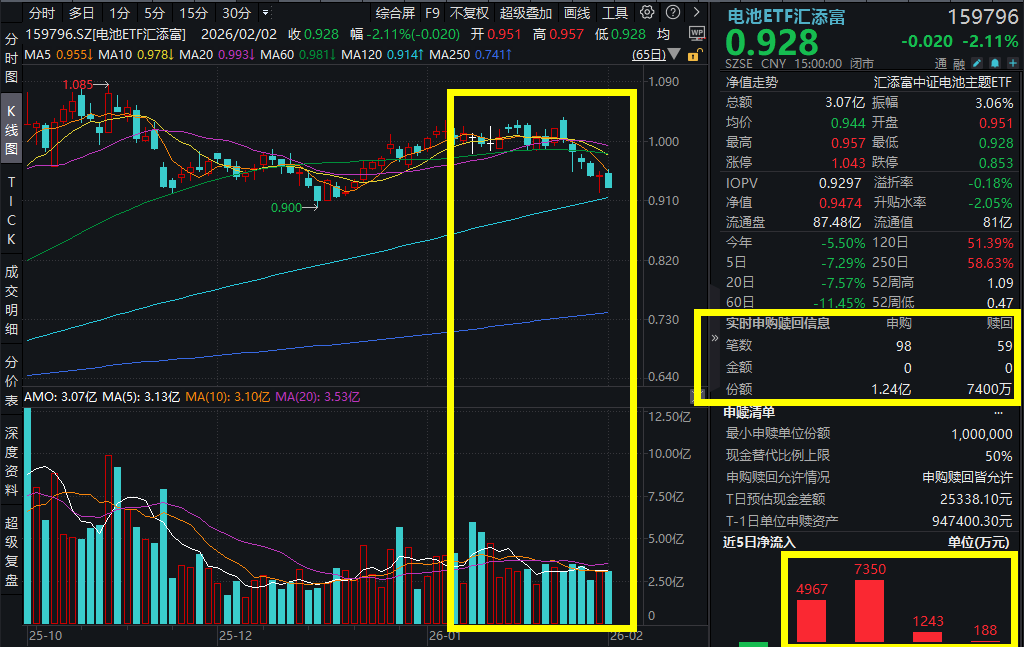Open the 30分 interval dropdown arrow
The image size is (1024, 647).
click(264, 13)
